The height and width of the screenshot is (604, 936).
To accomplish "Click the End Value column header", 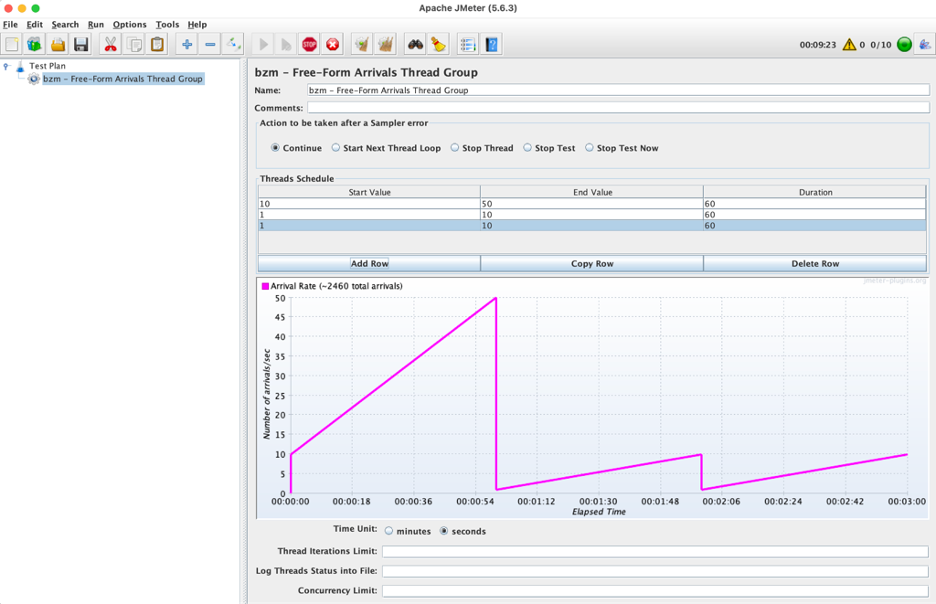I will [x=592, y=192].
